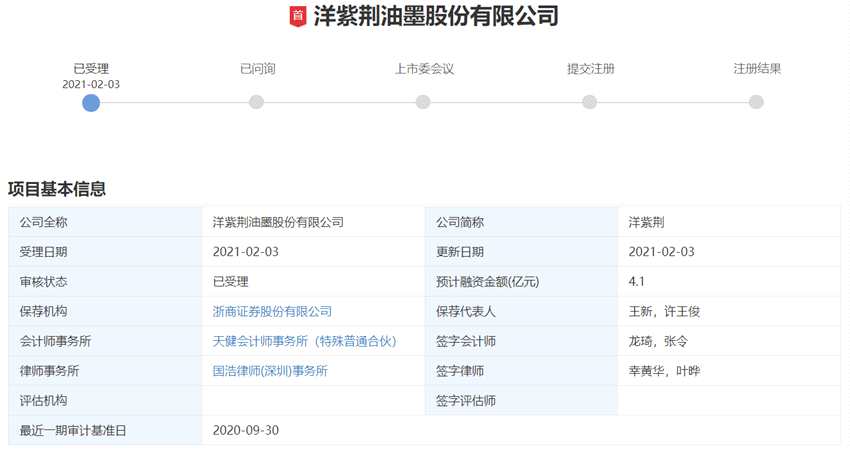
Task: Click the '律师事务所' label cell
Action: click(x=105, y=371)
